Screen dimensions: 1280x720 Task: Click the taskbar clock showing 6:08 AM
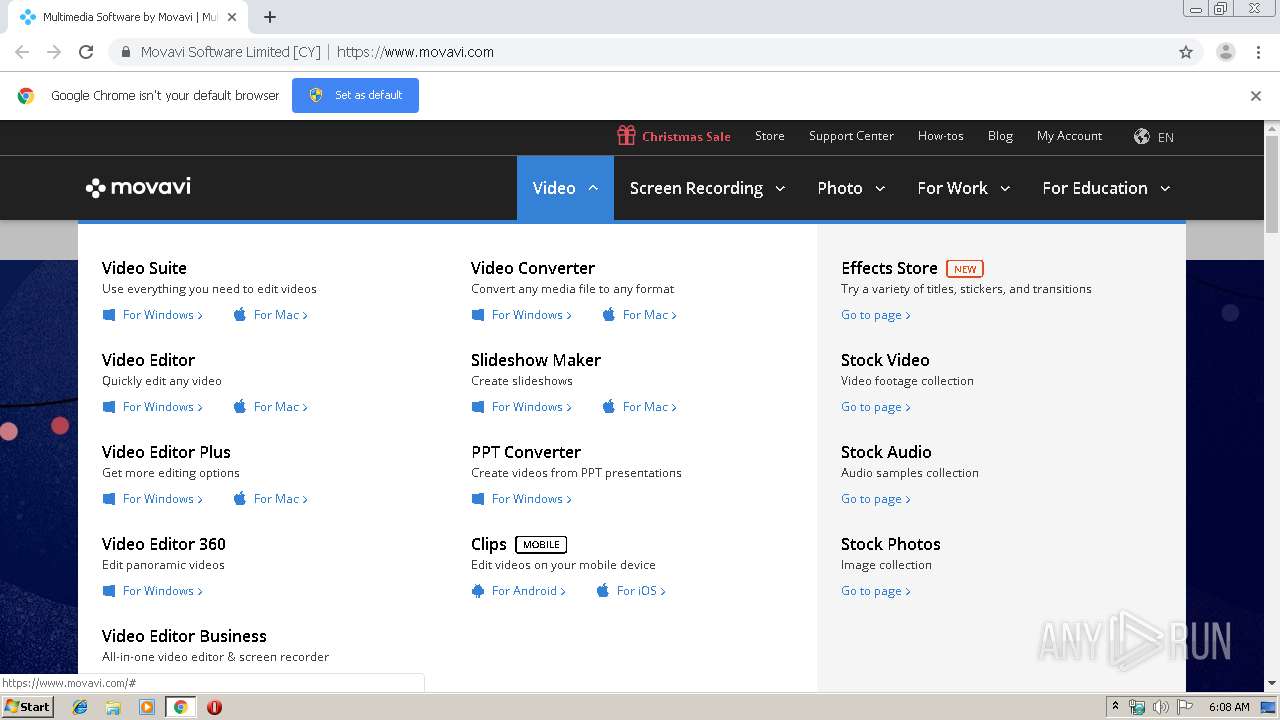tap(1229, 707)
